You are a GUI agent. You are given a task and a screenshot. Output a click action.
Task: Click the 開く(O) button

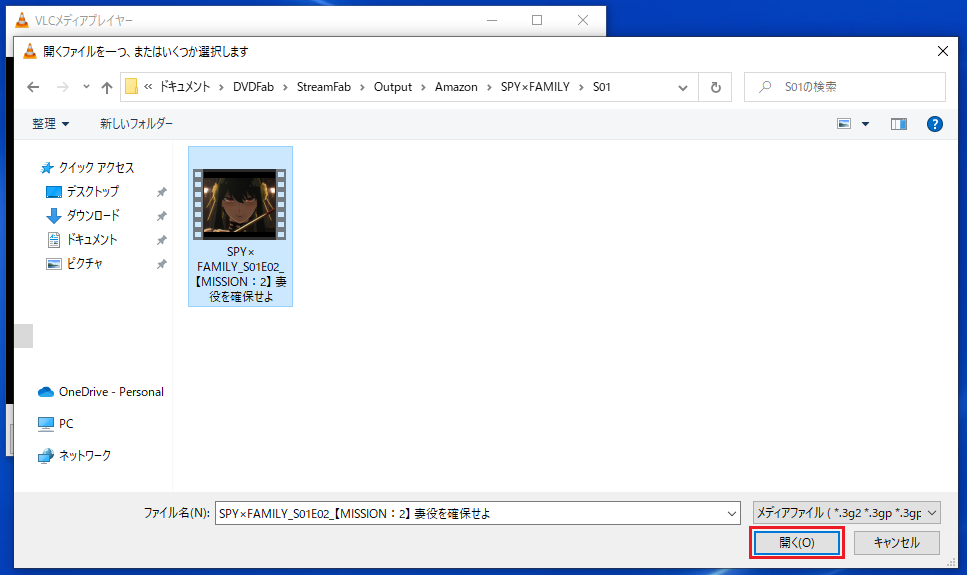797,543
